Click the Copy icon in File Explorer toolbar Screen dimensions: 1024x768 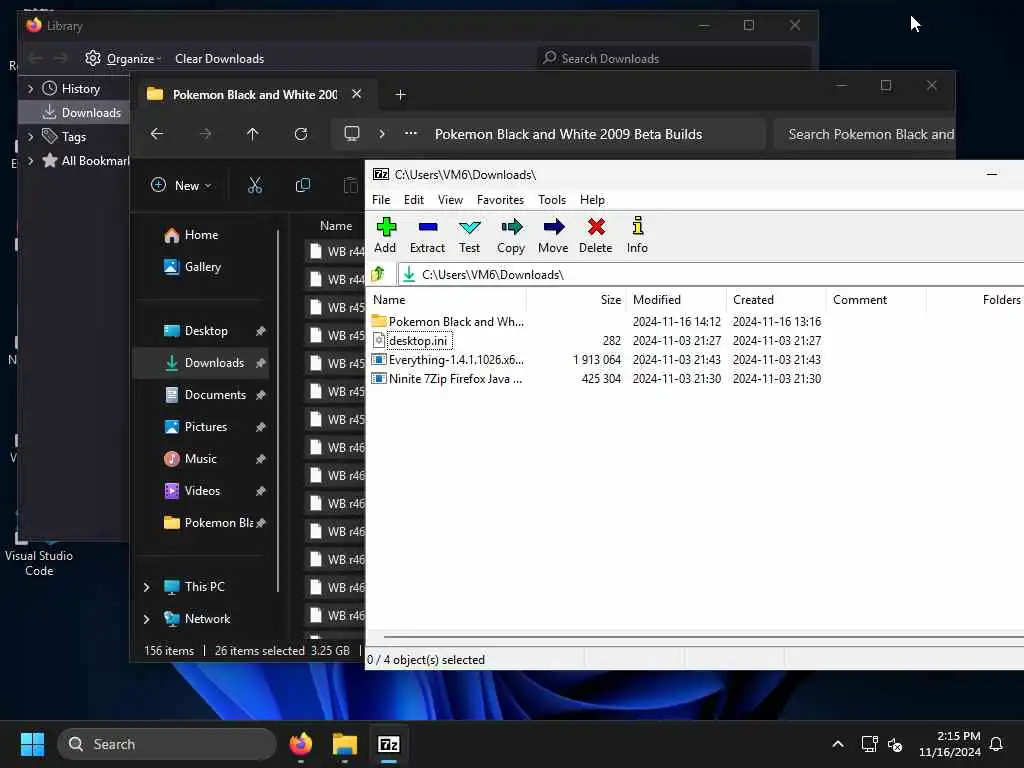click(x=302, y=185)
